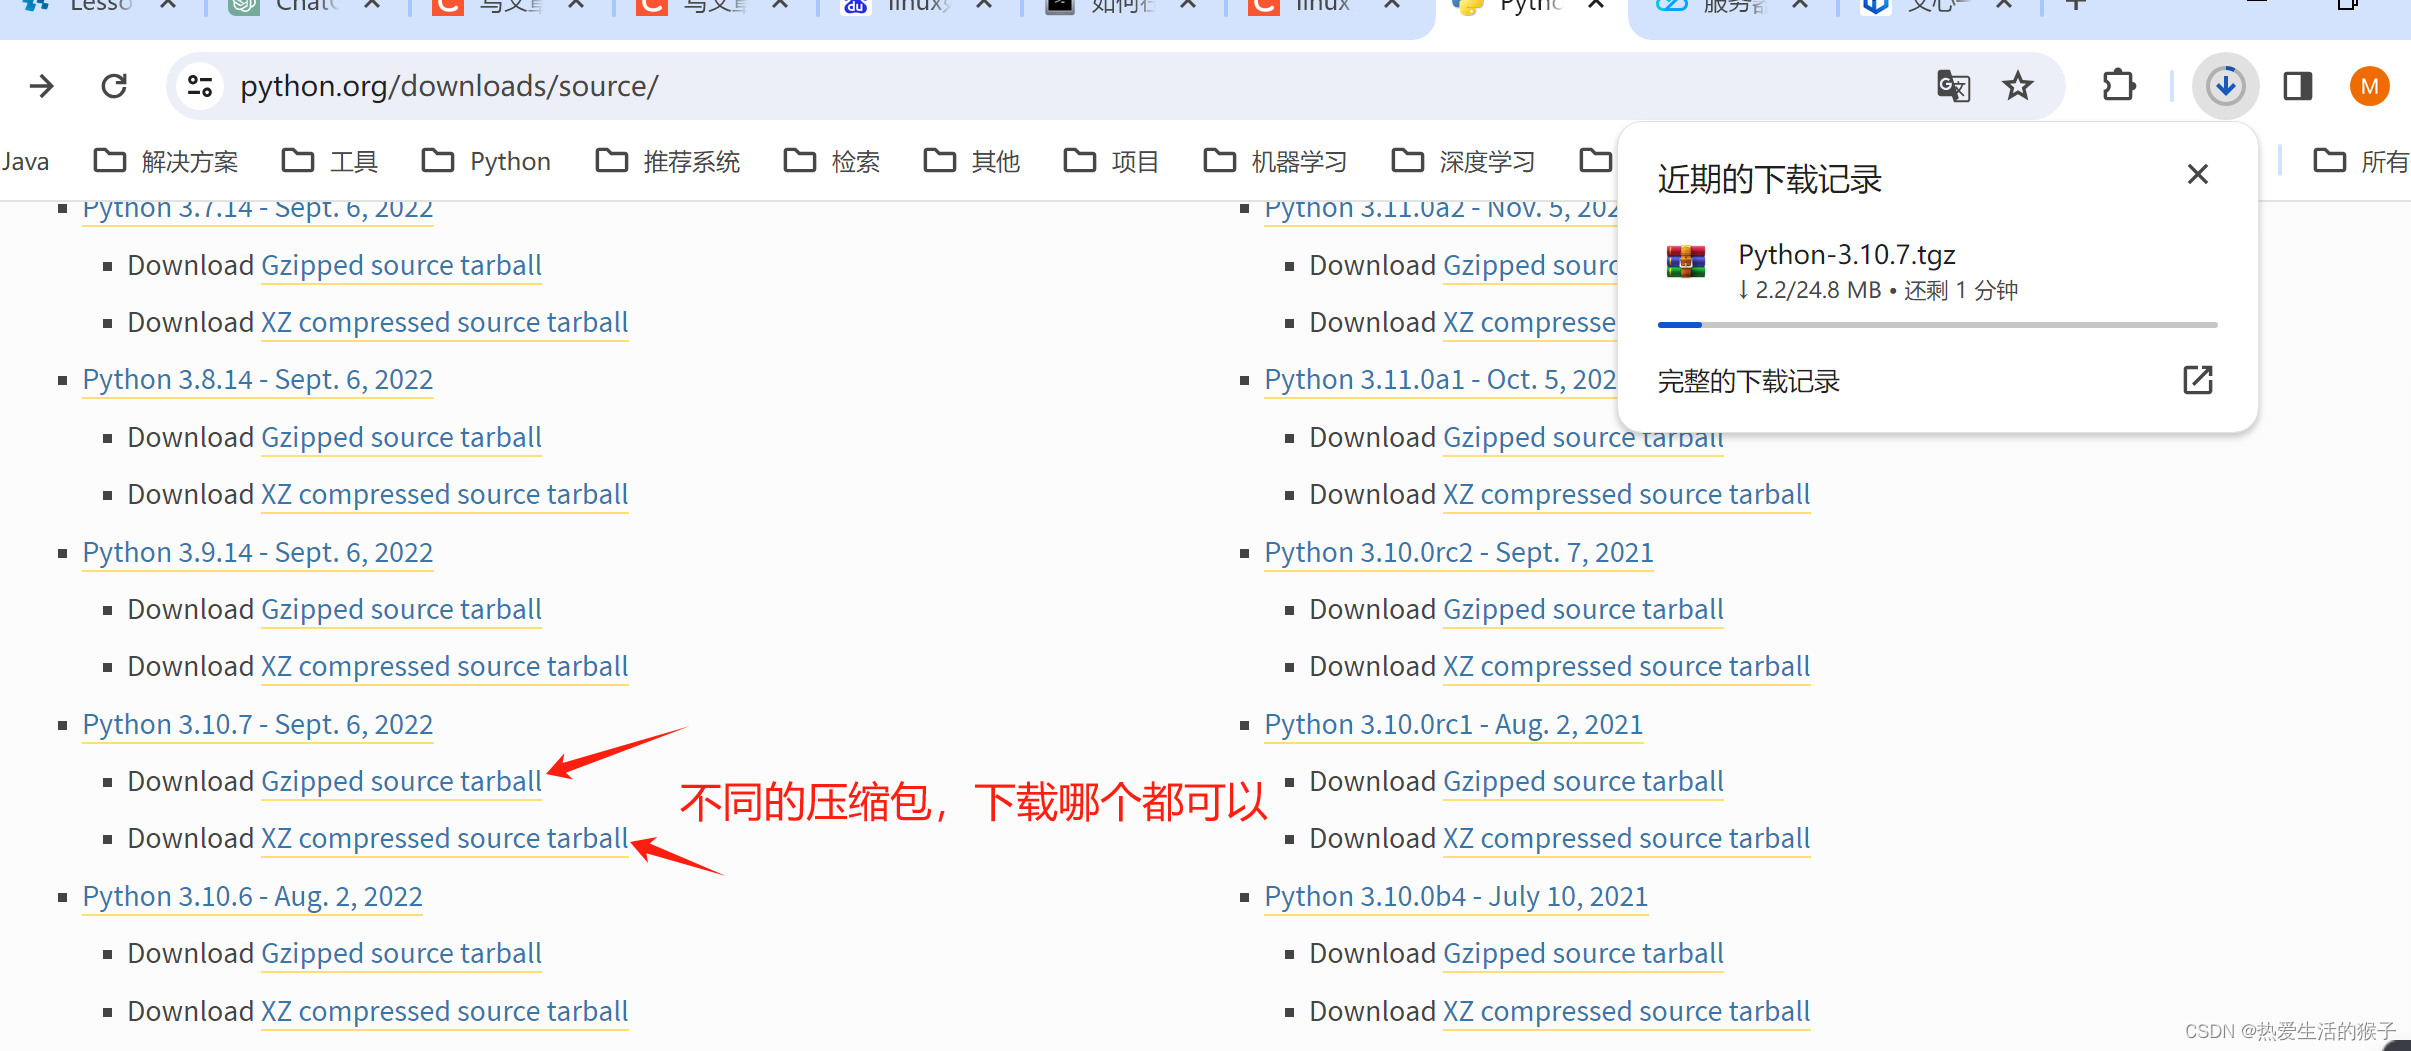Screen dimensions: 2411x1051
Task: Click the translate page icon
Action: coord(1953,86)
